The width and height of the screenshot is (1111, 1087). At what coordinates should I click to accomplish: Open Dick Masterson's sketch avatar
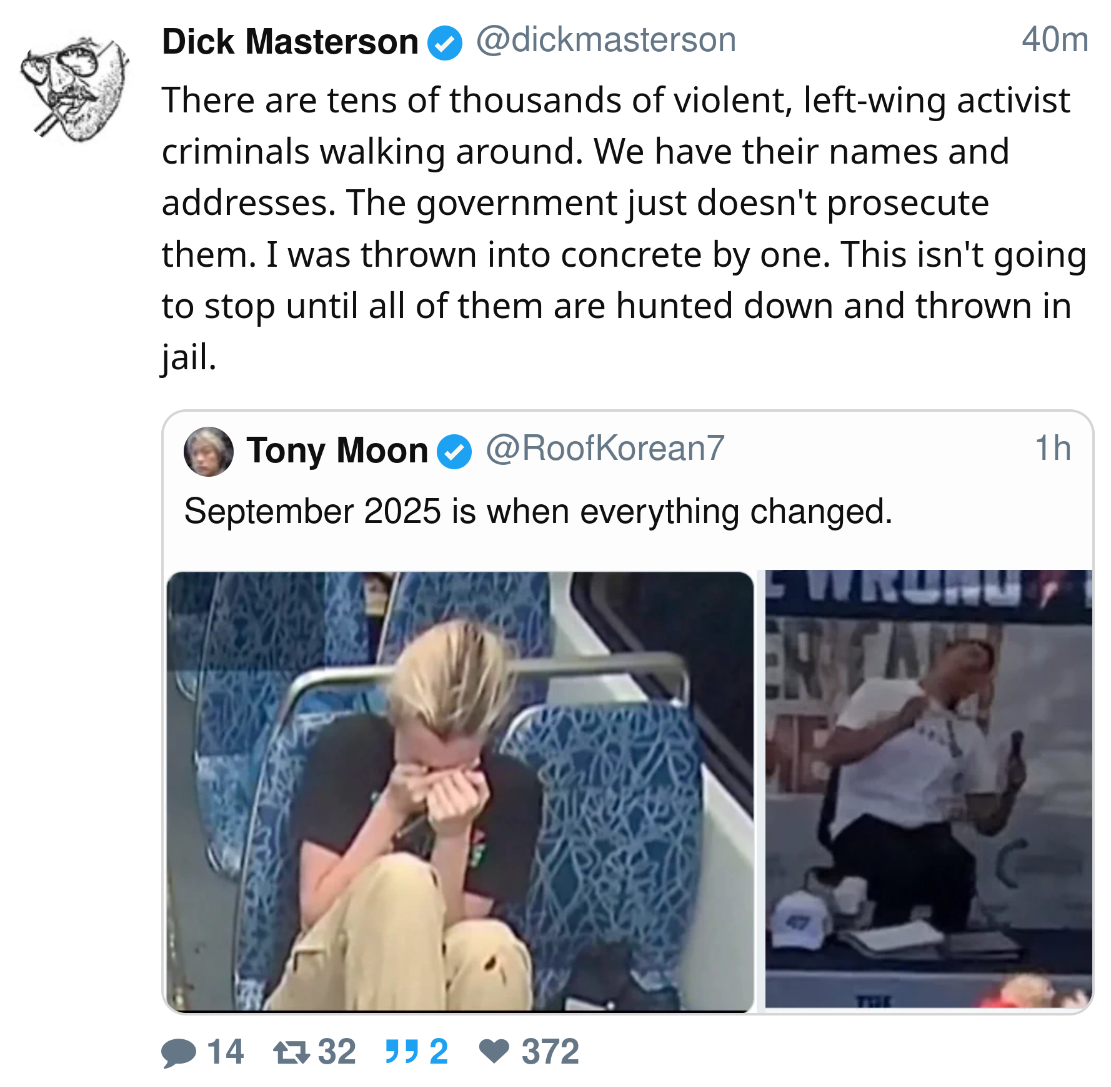click(x=75, y=89)
